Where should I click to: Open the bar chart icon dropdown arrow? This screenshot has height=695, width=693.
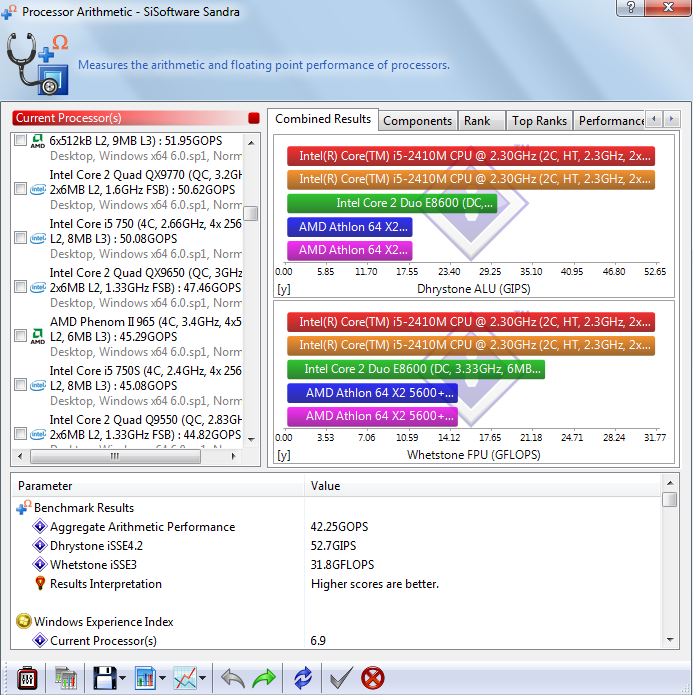tap(162, 678)
